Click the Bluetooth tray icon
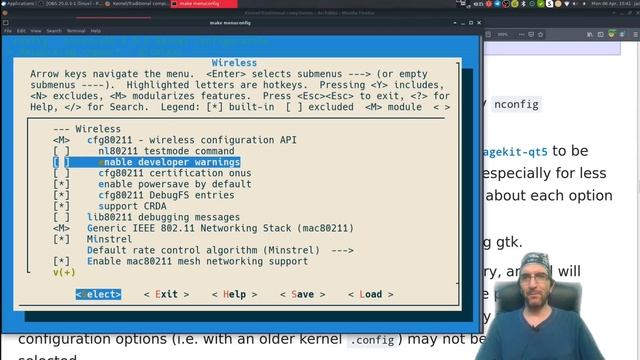The height and width of the screenshot is (360, 640). click(523, 4)
